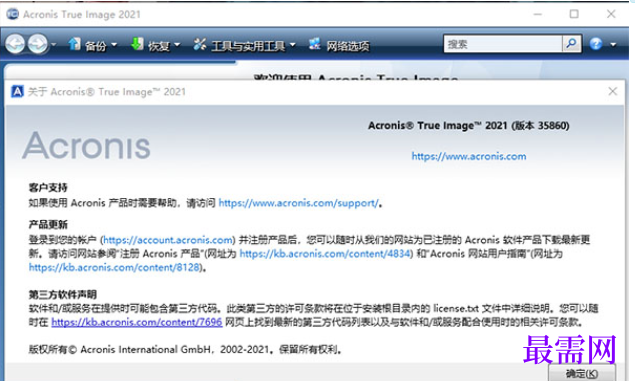This screenshot has height=381, width=635.
Task: Expand the help dropdown arrow
Action: (x=613, y=45)
